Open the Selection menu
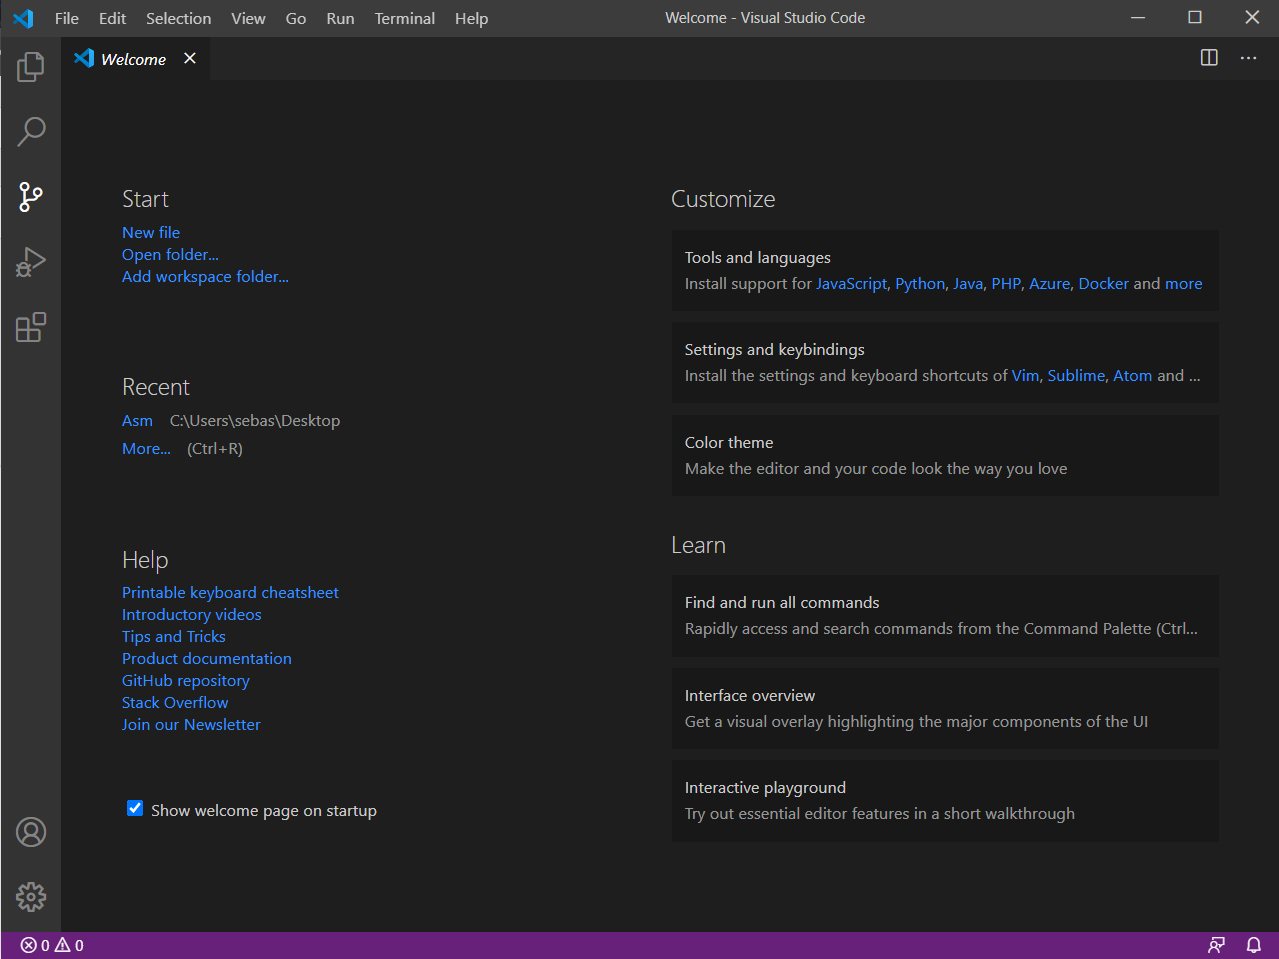 tap(178, 18)
